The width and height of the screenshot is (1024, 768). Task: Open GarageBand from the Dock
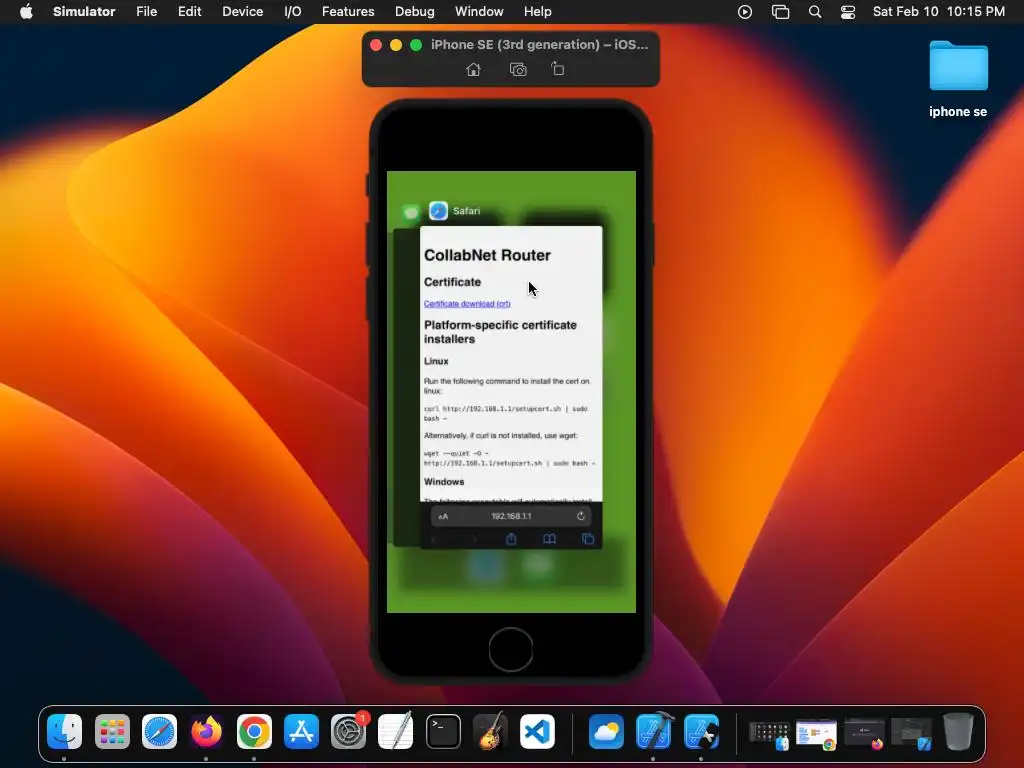pos(490,731)
